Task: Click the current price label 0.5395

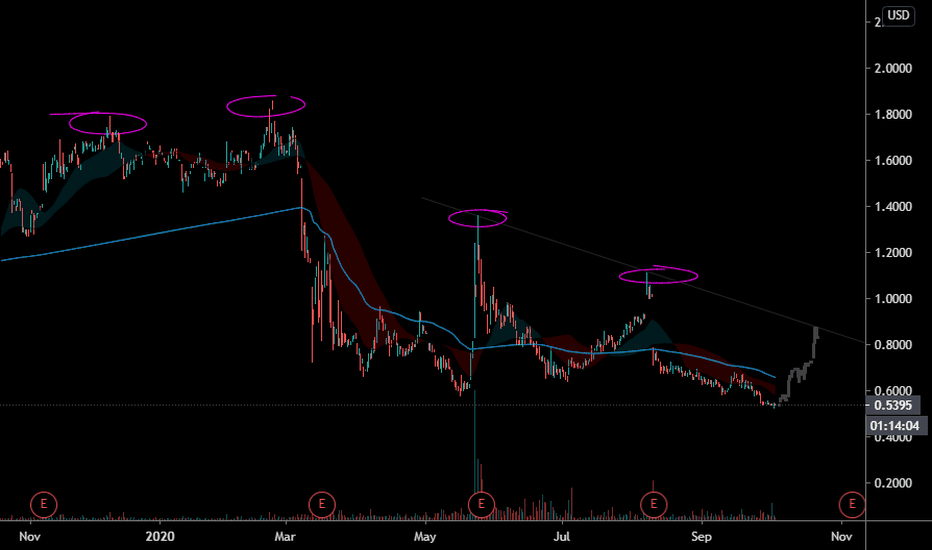Action: coord(893,406)
